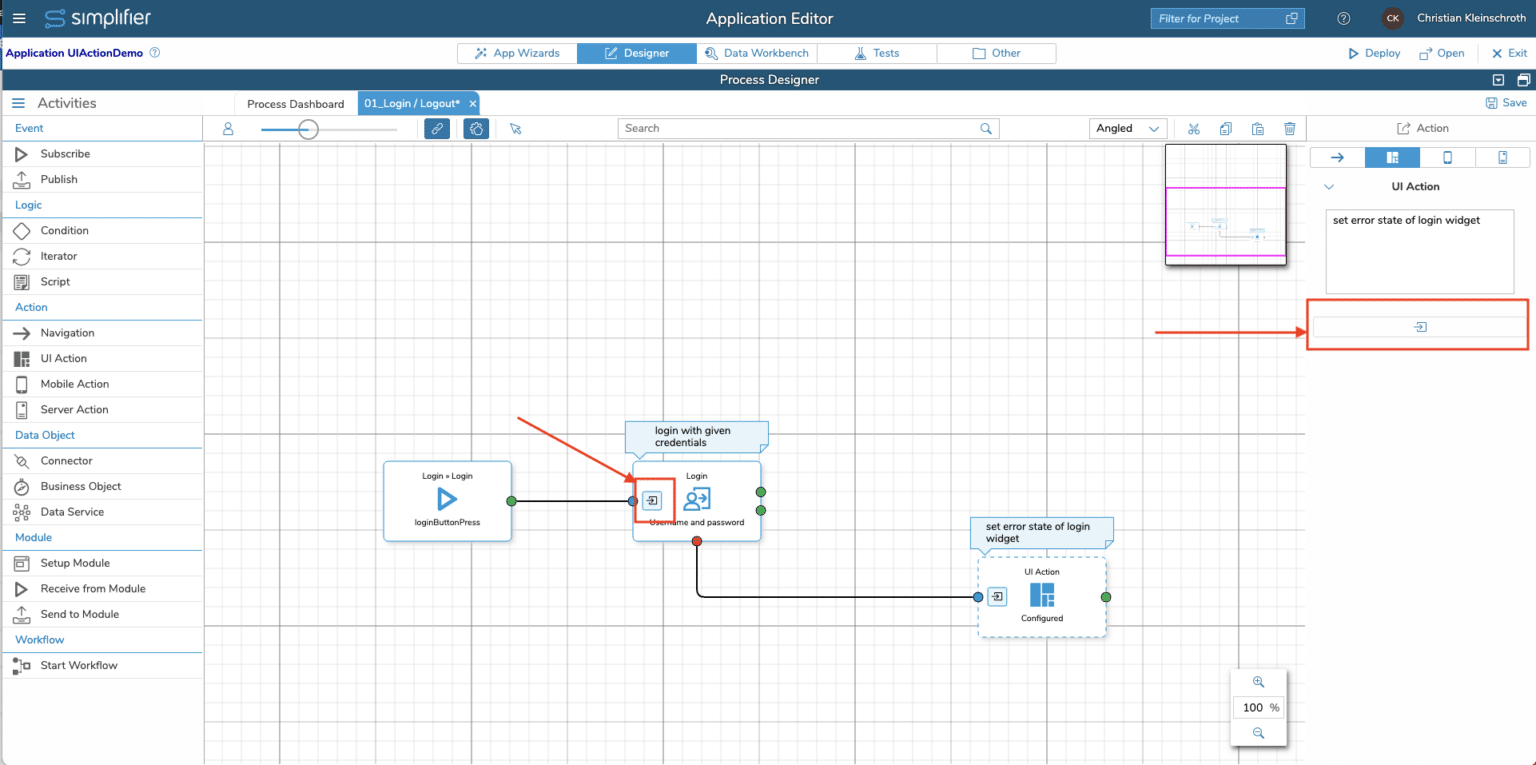Save the process

pos(1506,103)
